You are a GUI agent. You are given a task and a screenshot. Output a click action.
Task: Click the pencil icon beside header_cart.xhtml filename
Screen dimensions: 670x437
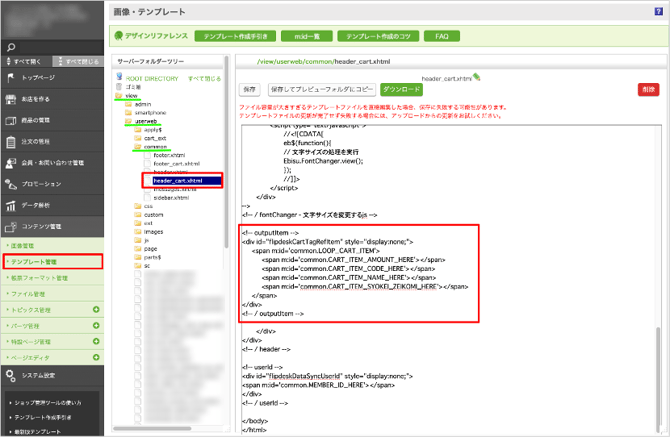(478, 75)
